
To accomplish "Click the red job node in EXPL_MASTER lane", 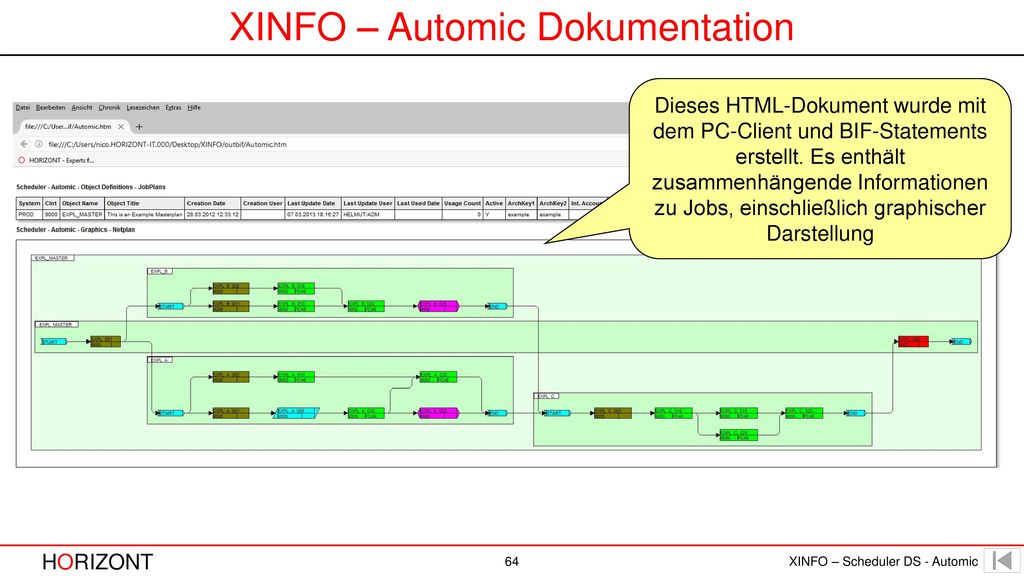I will (x=913, y=342).
